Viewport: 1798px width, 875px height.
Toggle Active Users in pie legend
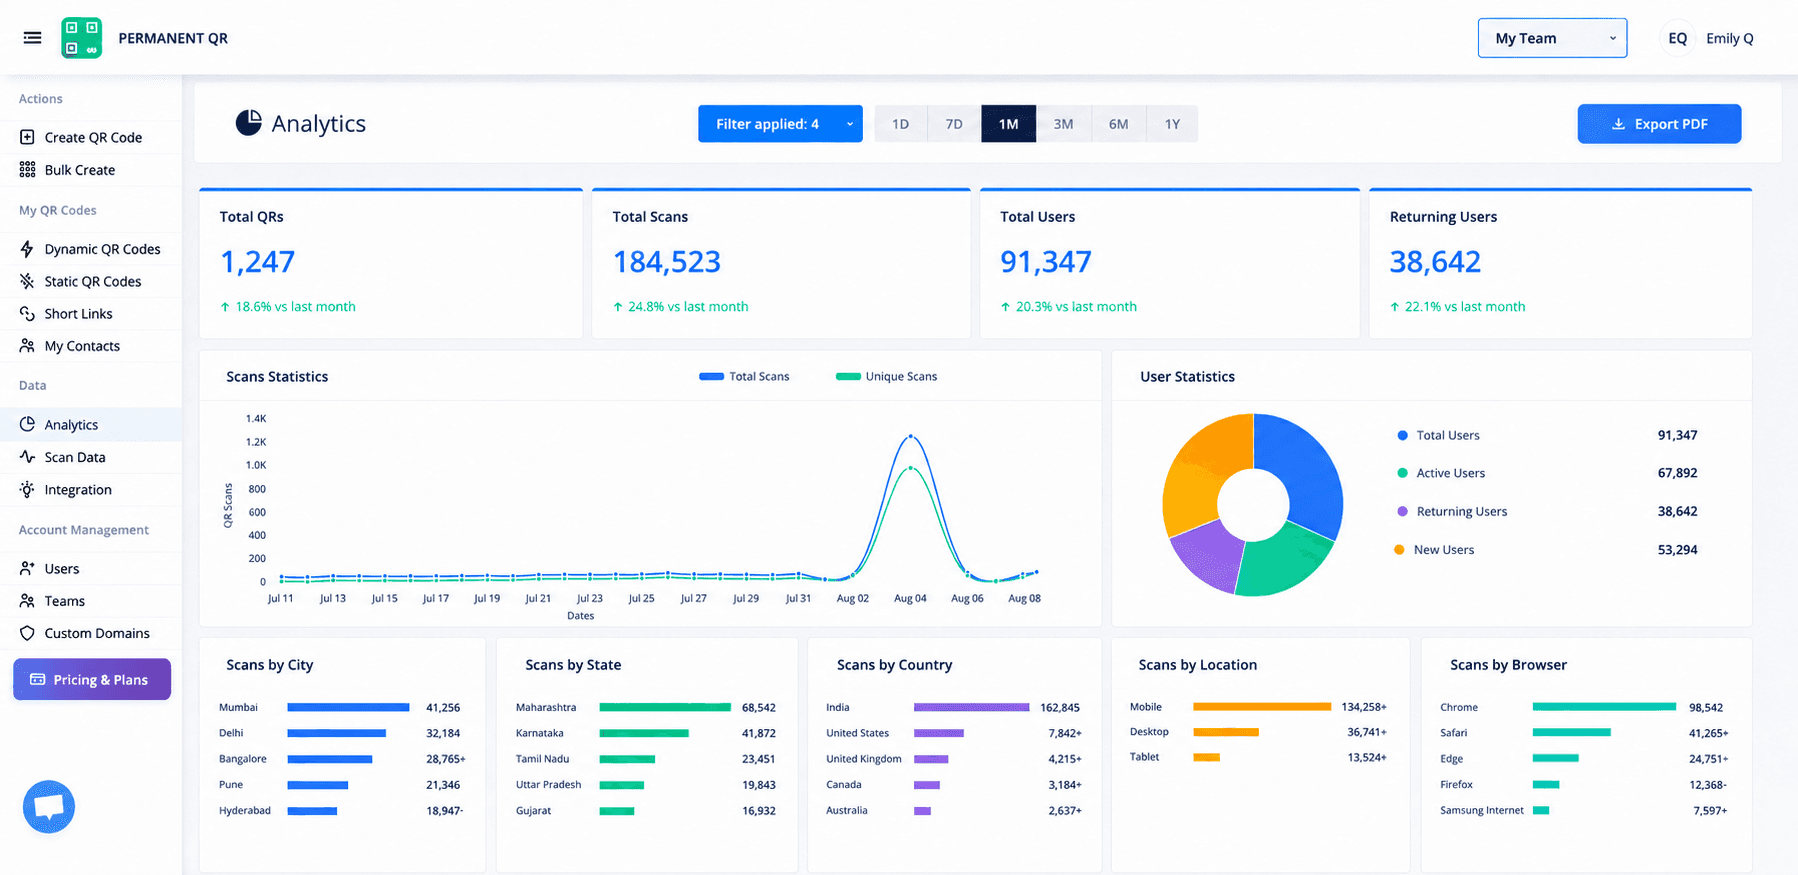click(x=1441, y=473)
